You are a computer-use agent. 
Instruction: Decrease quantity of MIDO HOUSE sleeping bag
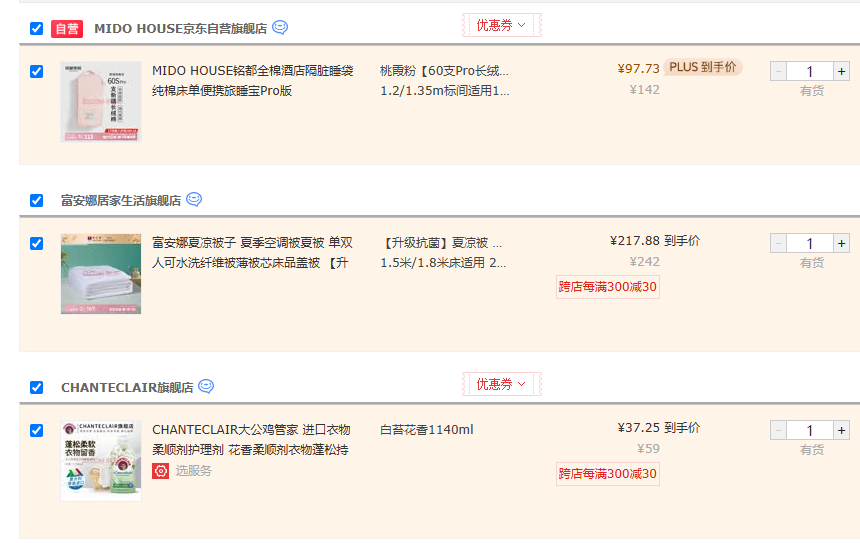(x=778, y=71)
